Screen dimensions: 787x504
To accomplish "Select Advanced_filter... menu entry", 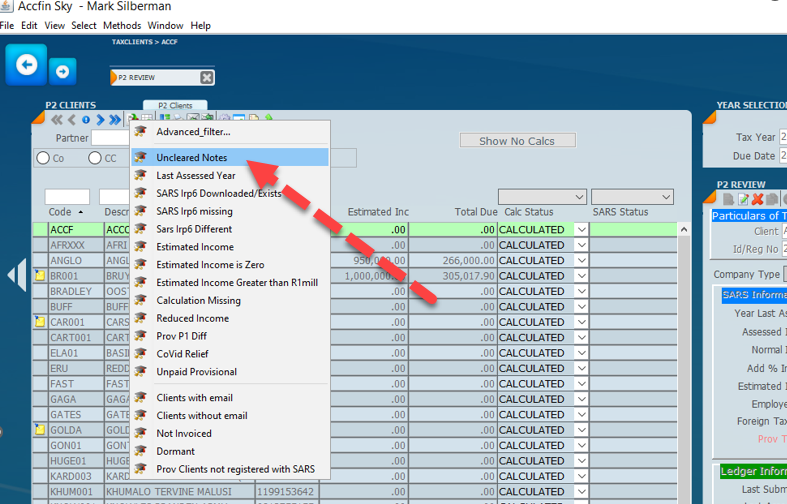I will tap(193, 132).
